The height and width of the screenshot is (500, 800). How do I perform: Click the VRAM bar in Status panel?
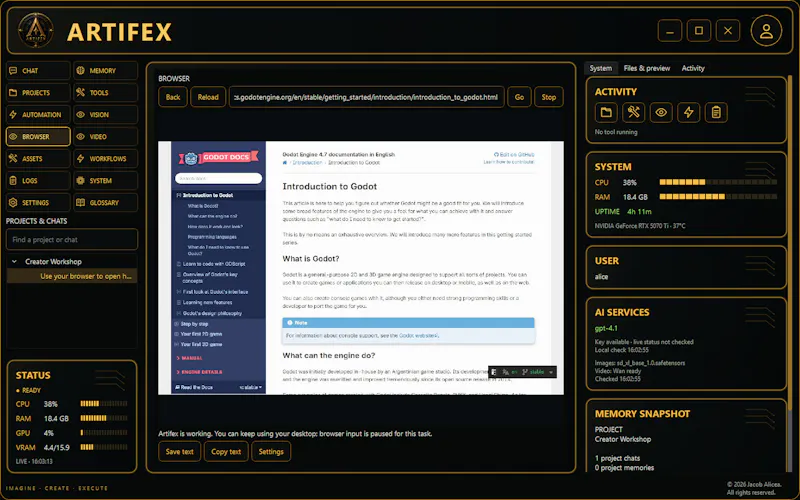coord(104,447)
